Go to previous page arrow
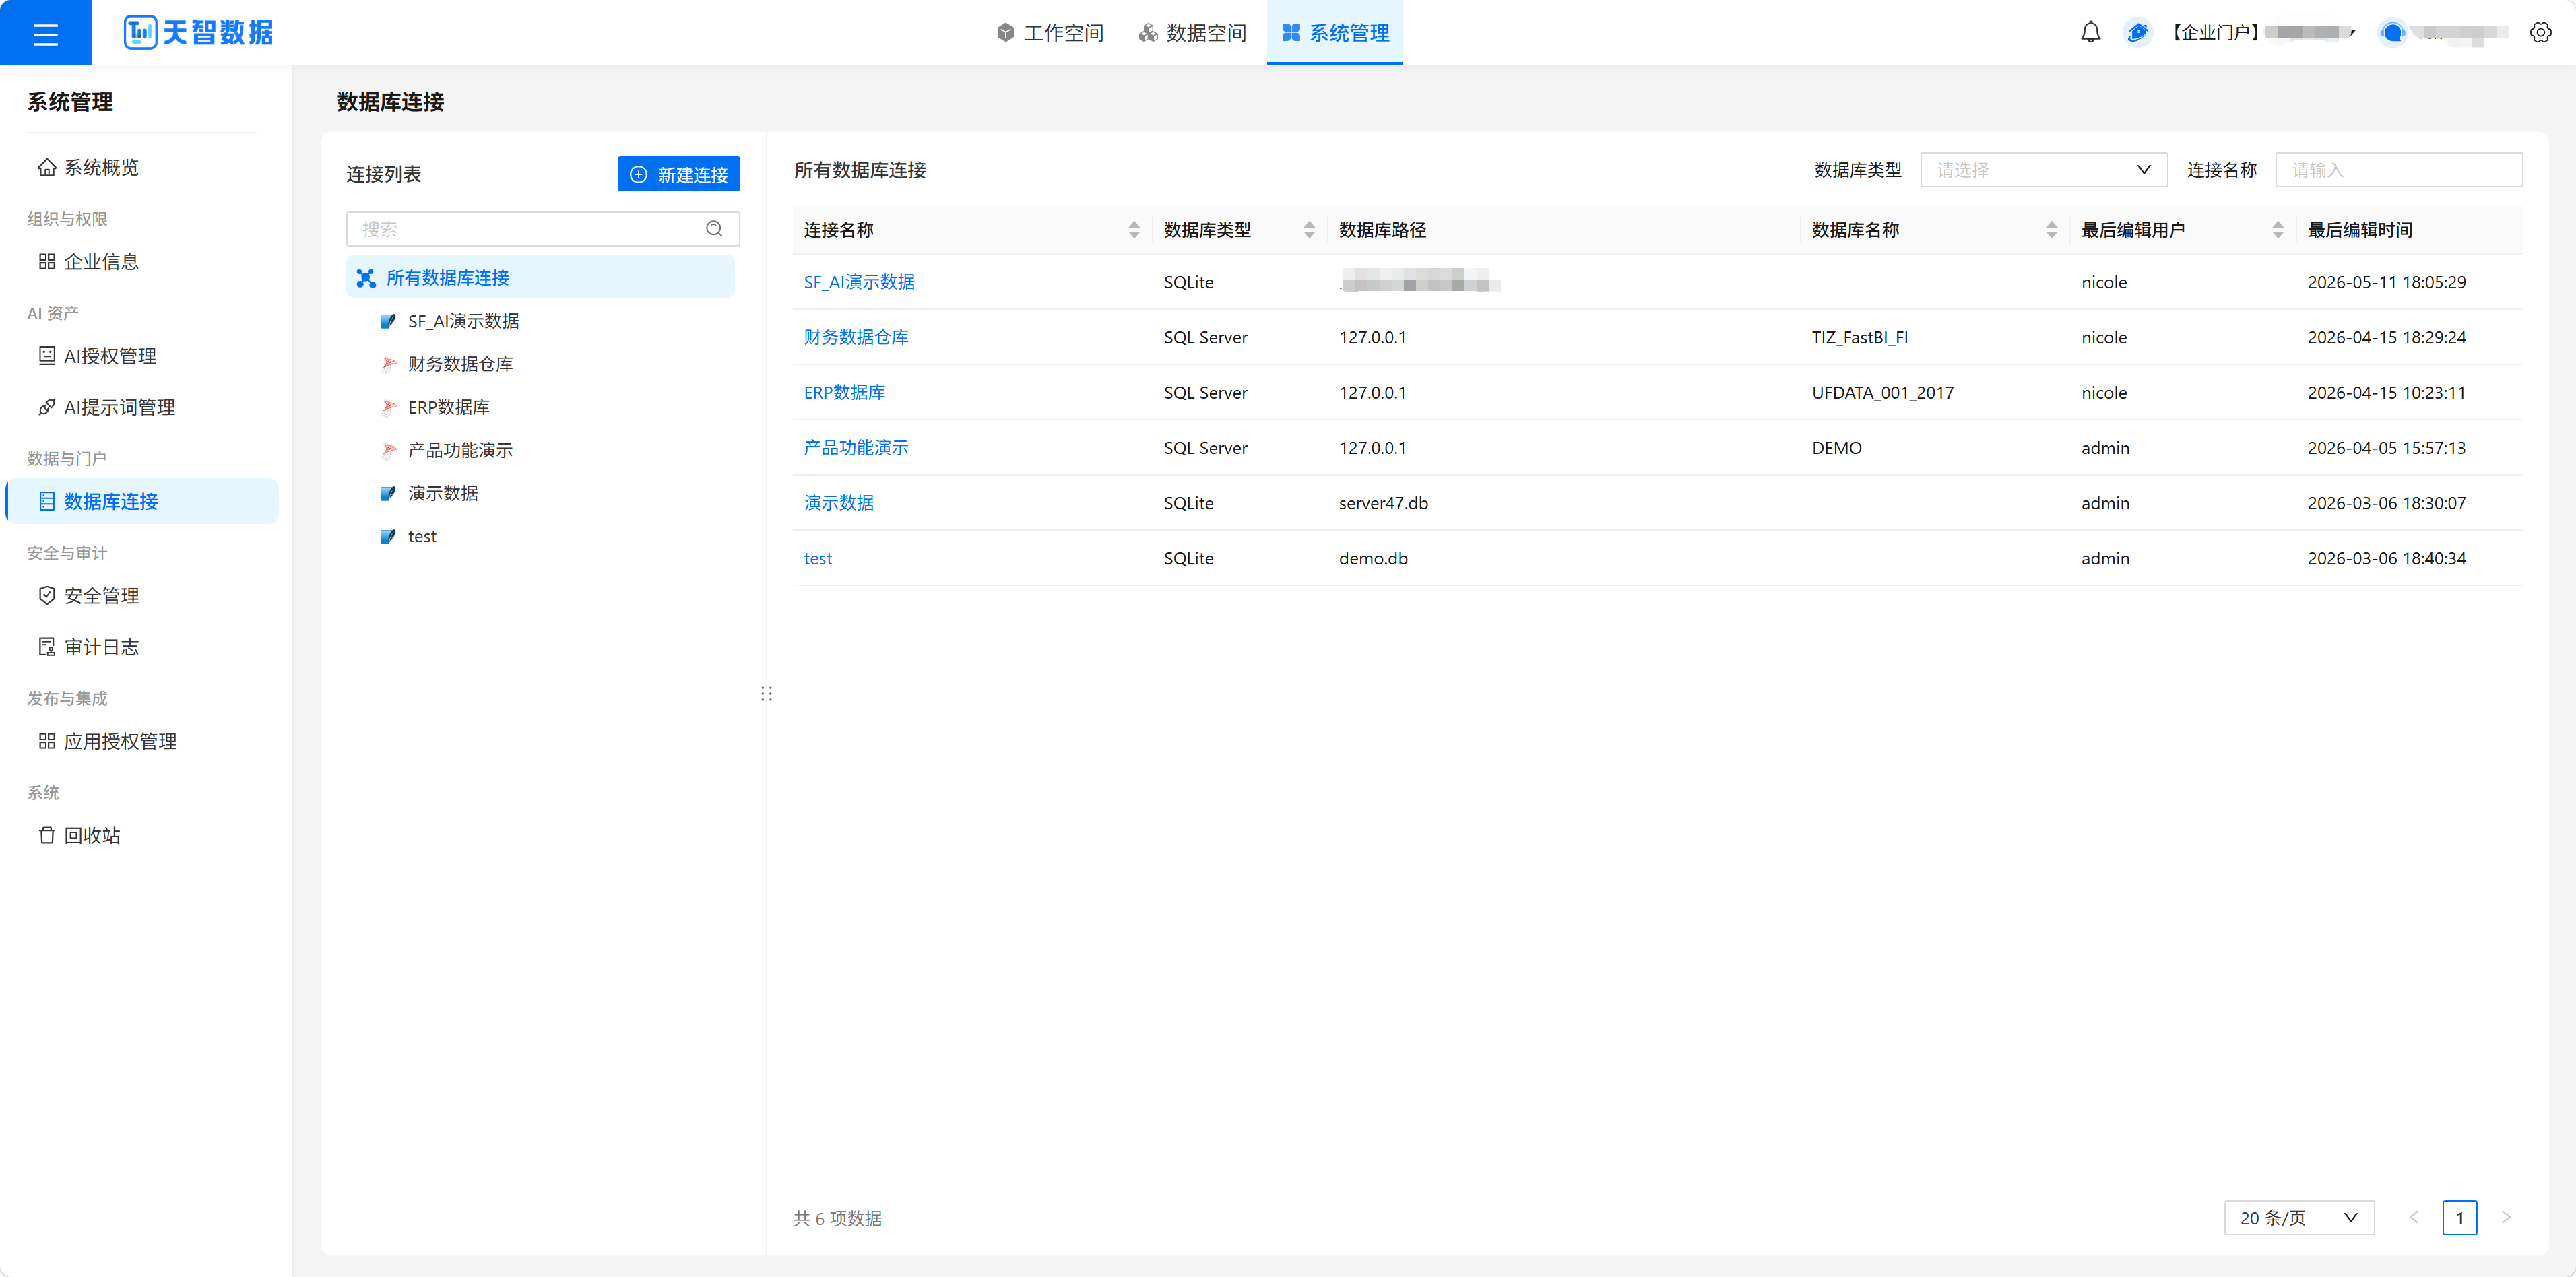Image resolution: width=2576 pixels, height=1277 pixels. point(2414,1218)
